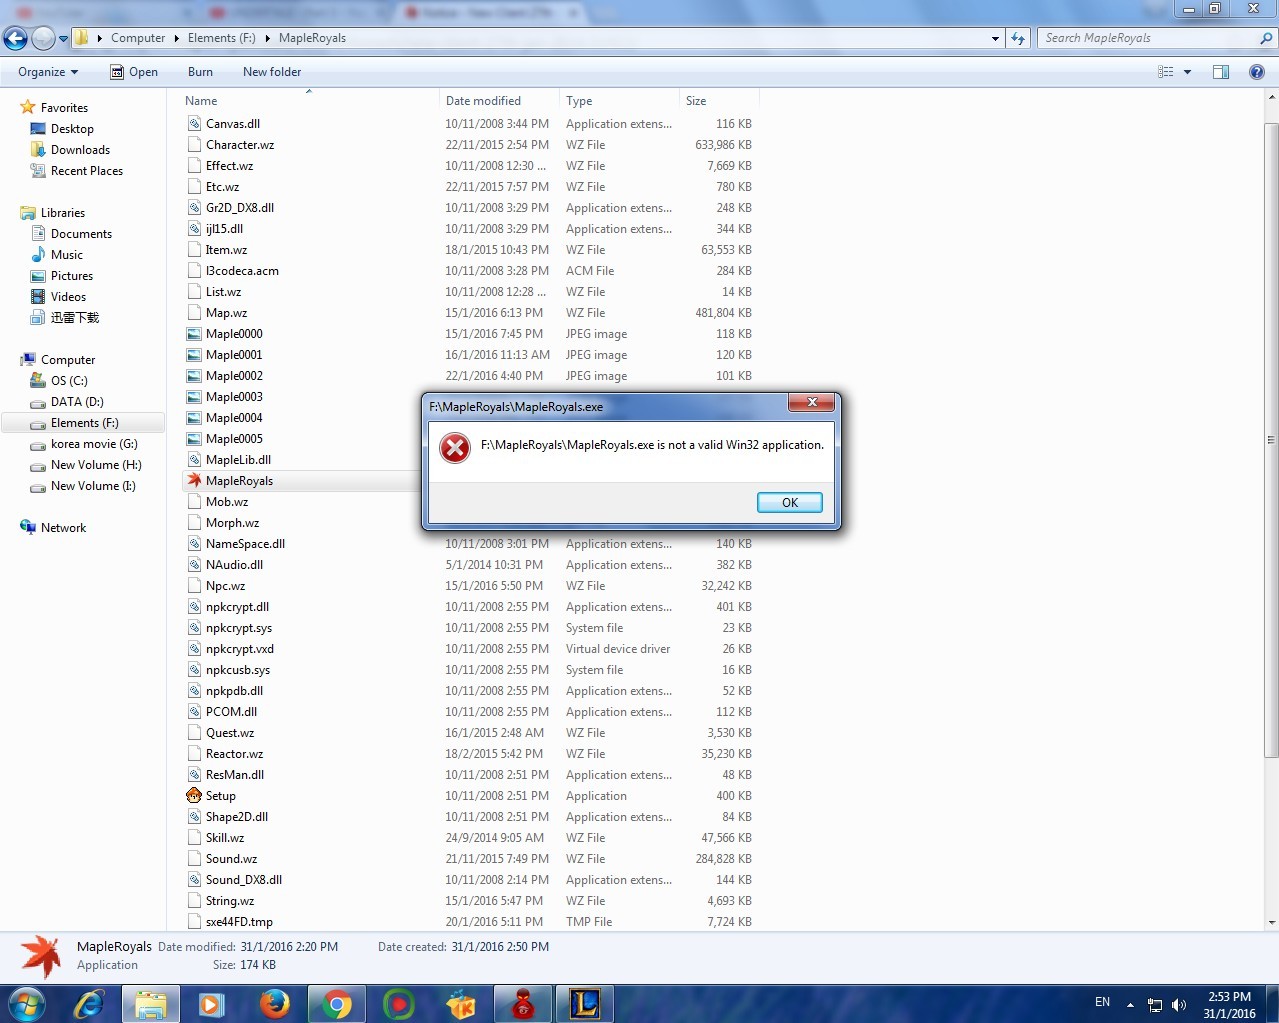Screen dimensions: 1279x1023
Task: Sort files by the Size column header
Action: click(696, 101)
